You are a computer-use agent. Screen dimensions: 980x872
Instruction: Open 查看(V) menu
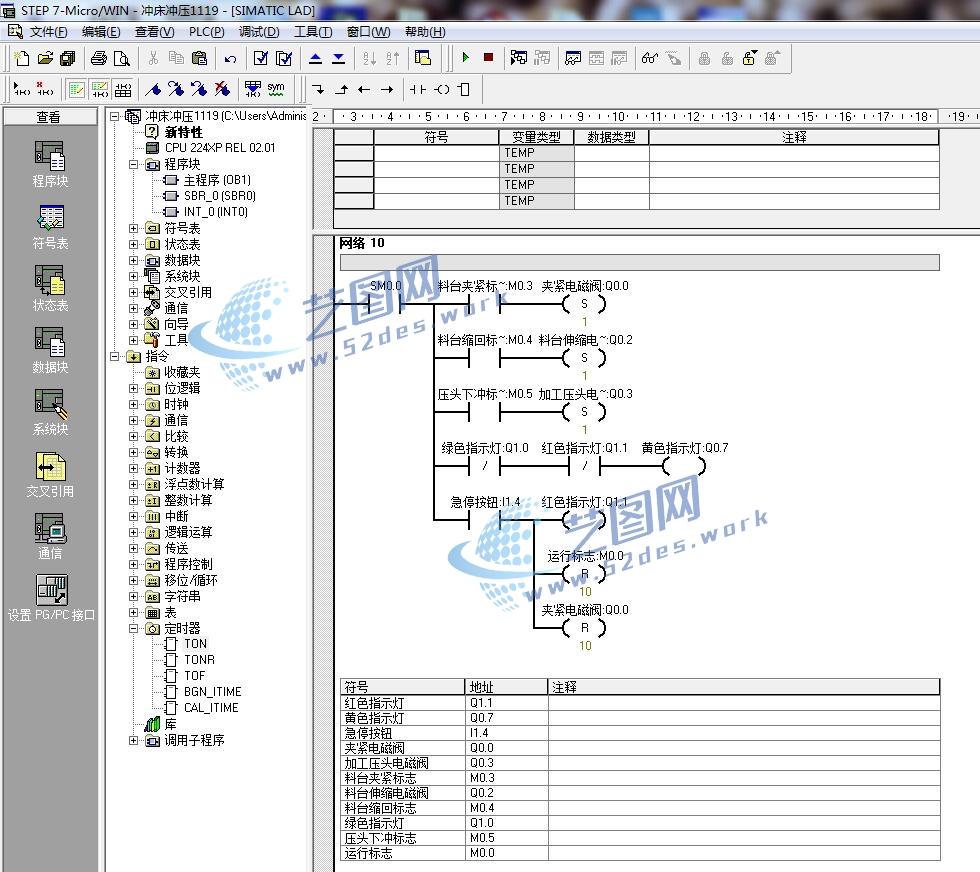tap(154, 32)
